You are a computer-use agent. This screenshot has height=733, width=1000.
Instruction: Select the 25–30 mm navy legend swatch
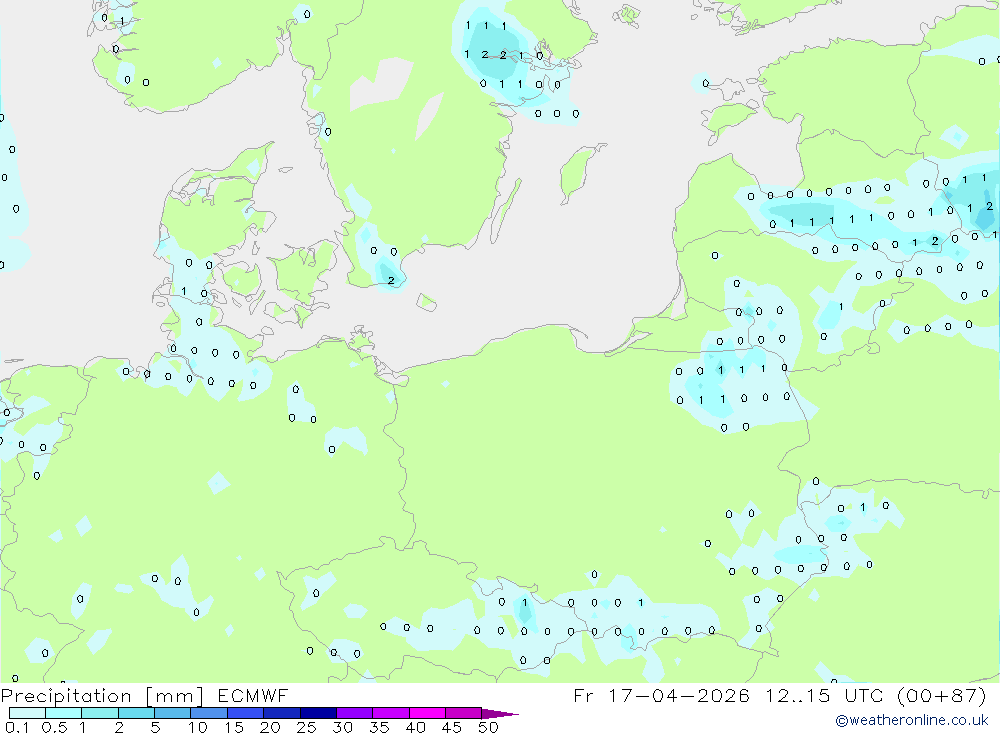point(318,713)
